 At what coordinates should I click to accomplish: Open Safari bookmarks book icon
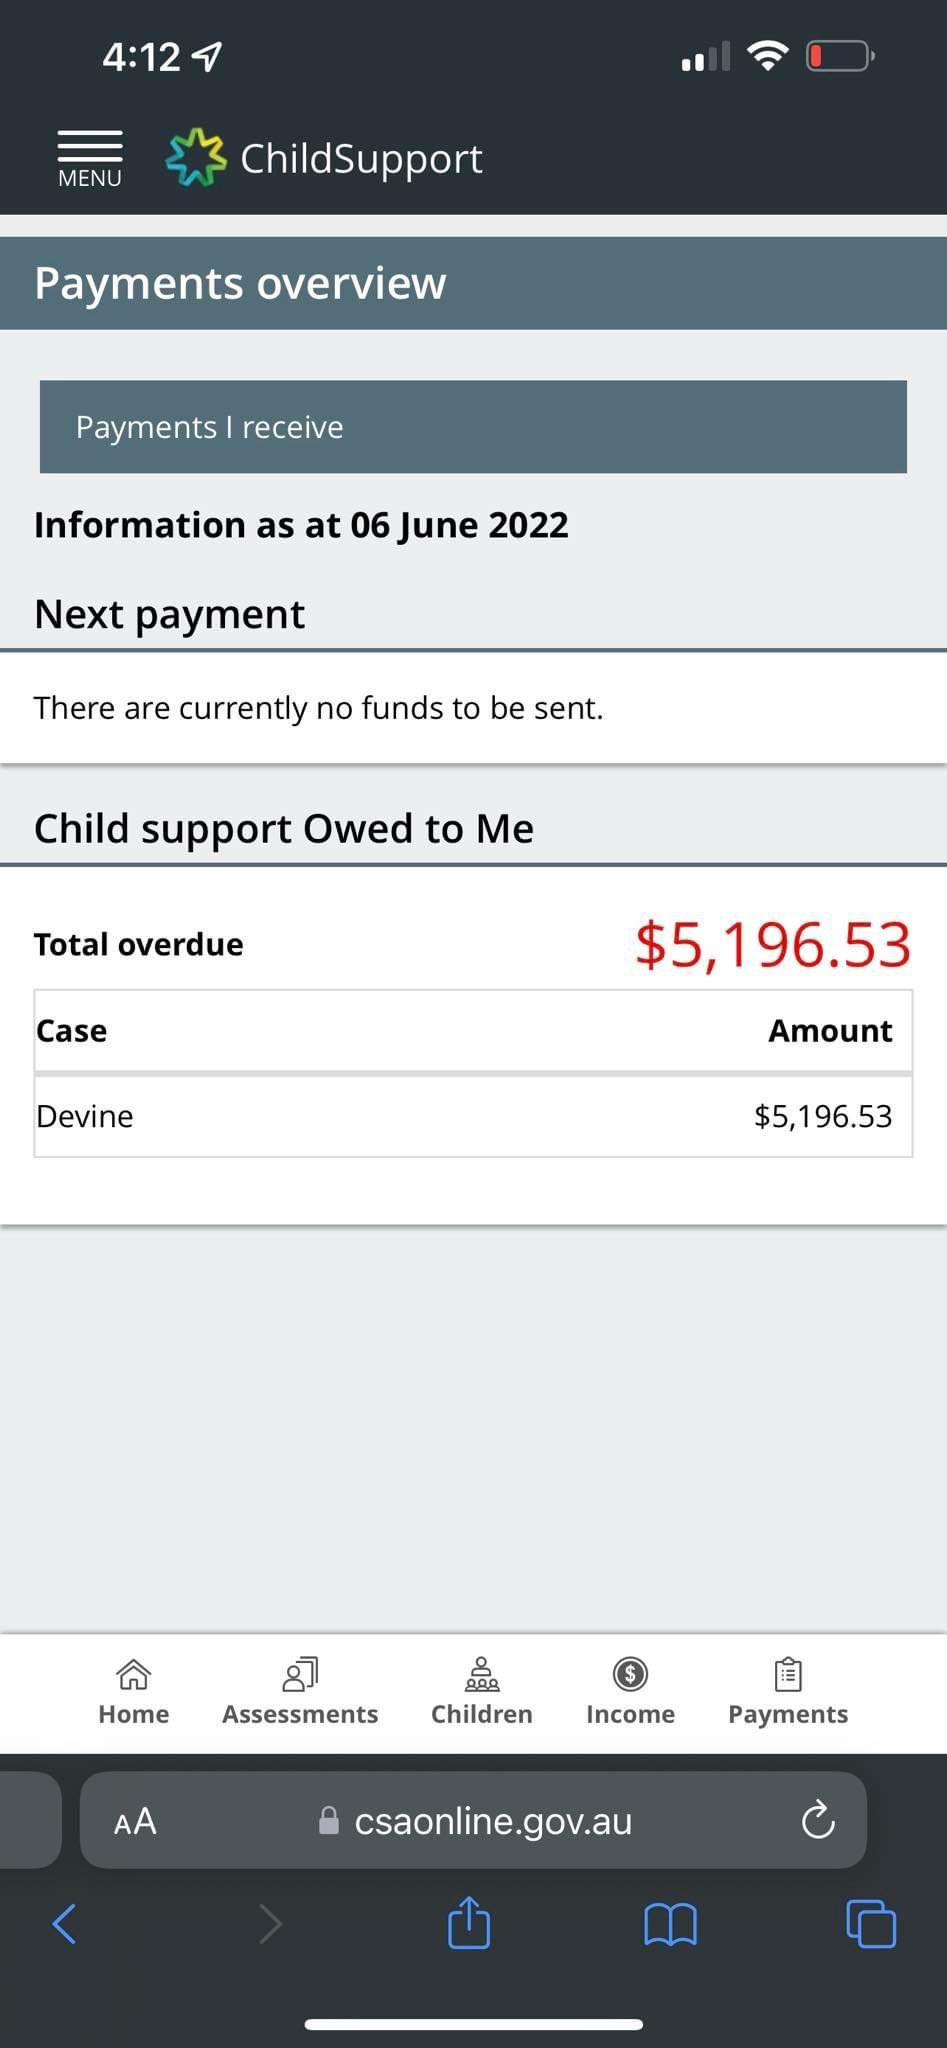pyautogui.click(x=670, y=1924)
